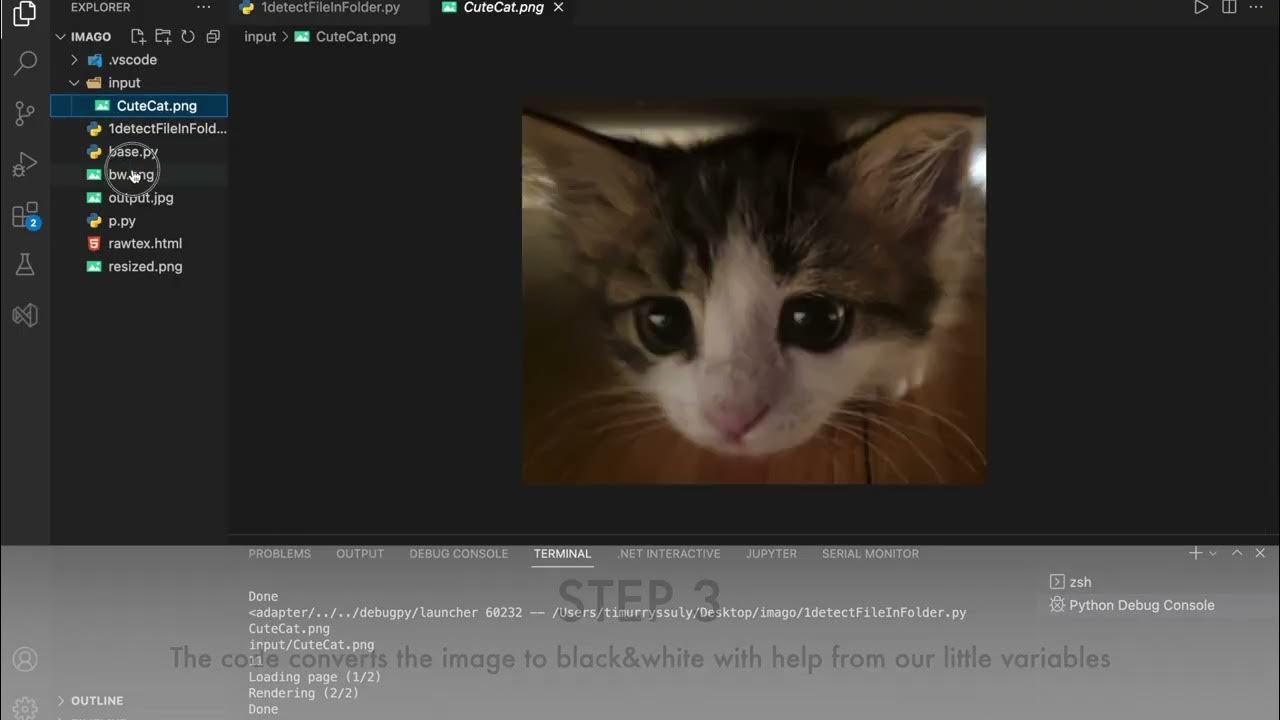
Task: Open output.jpg in Explorer
Action: [x=139, y=198]
